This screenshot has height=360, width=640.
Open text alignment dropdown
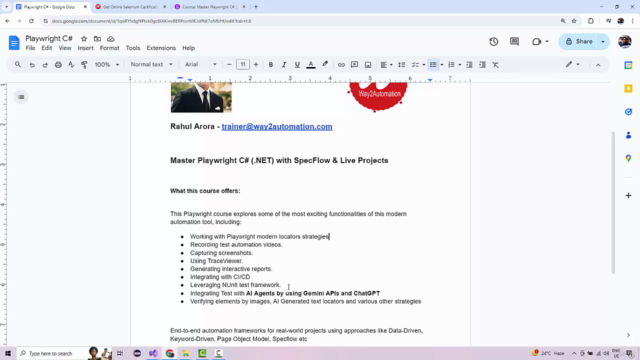[386, 64]
